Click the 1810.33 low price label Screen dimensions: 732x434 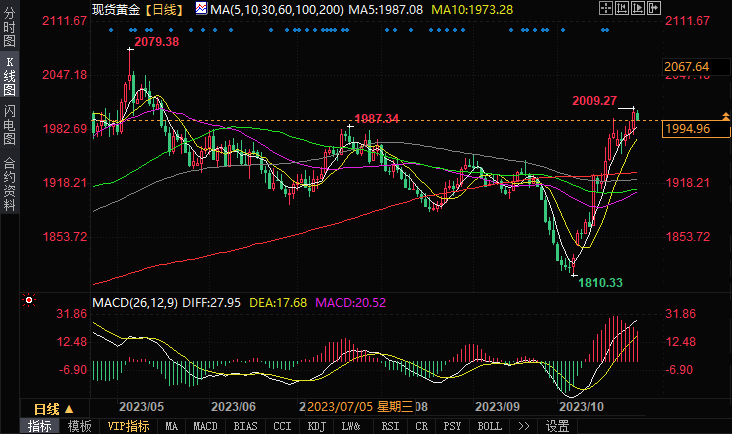tap(600, 282)
